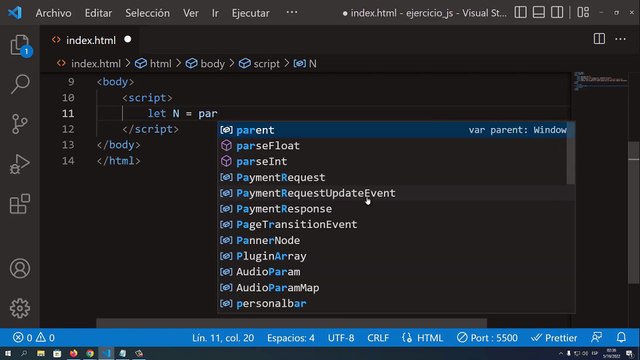Viewport: 640px width, 360px height.
Task: Click the editor horizontal scrollbar
Action: pyautogui.click(x=291, y=323)
